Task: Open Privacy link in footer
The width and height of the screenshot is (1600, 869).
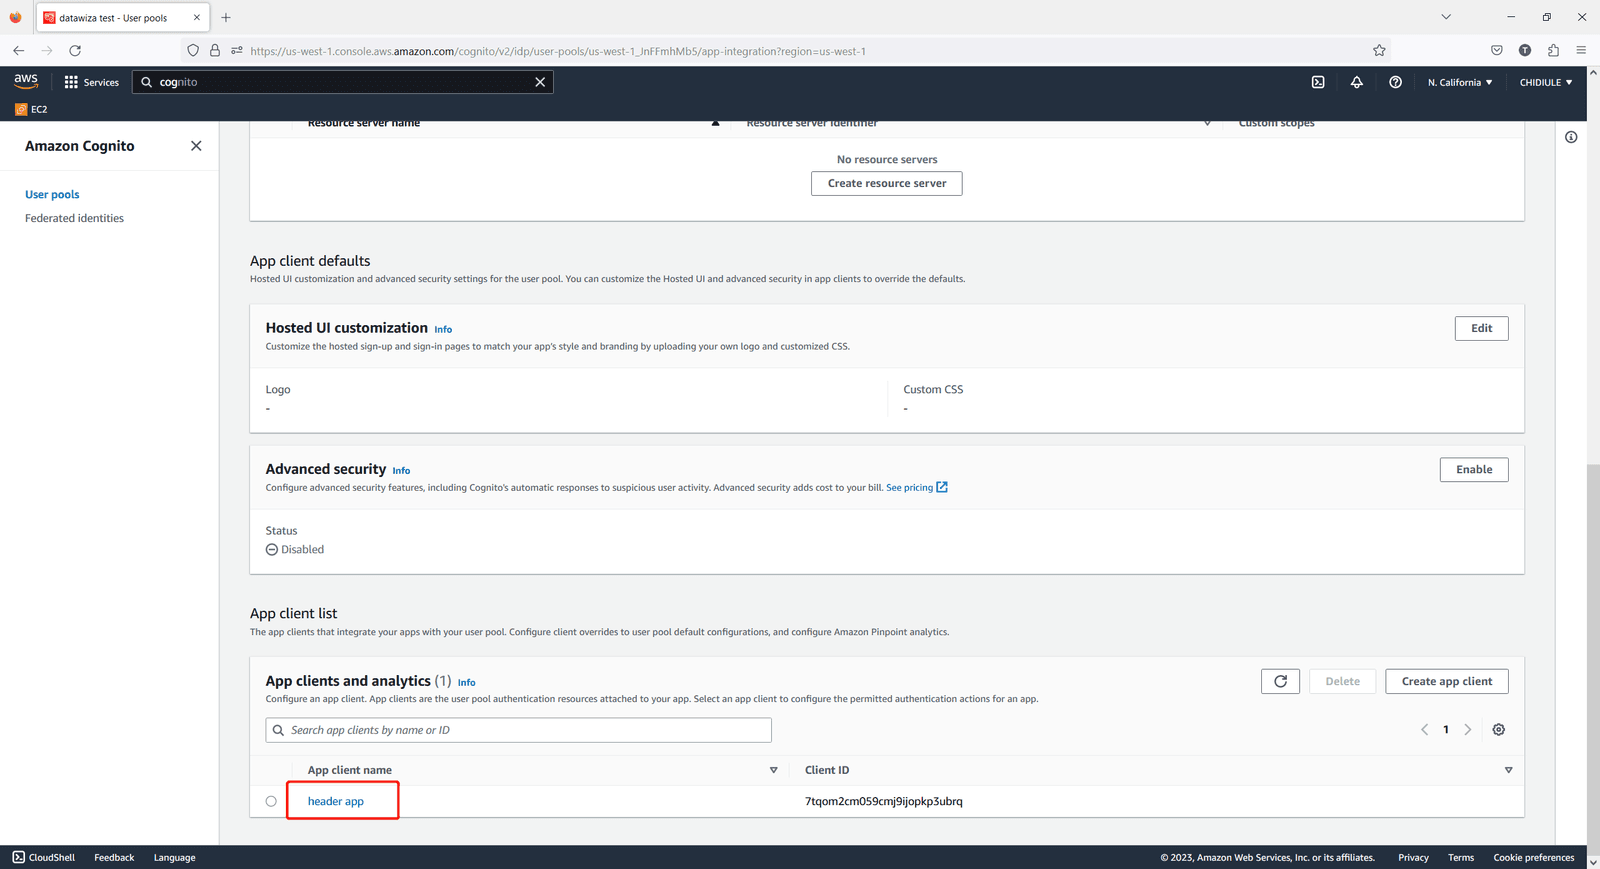Action: 1413,857
